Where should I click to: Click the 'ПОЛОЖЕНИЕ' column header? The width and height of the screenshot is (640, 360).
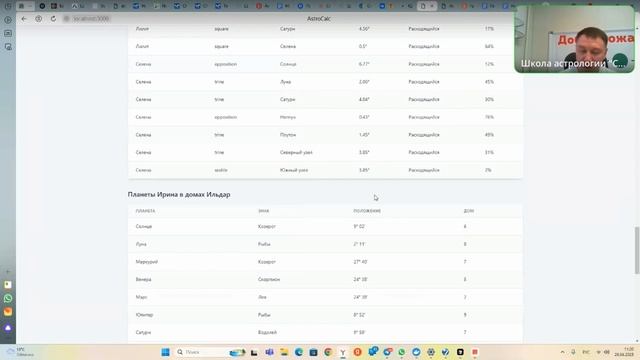(x=367, y=211)
